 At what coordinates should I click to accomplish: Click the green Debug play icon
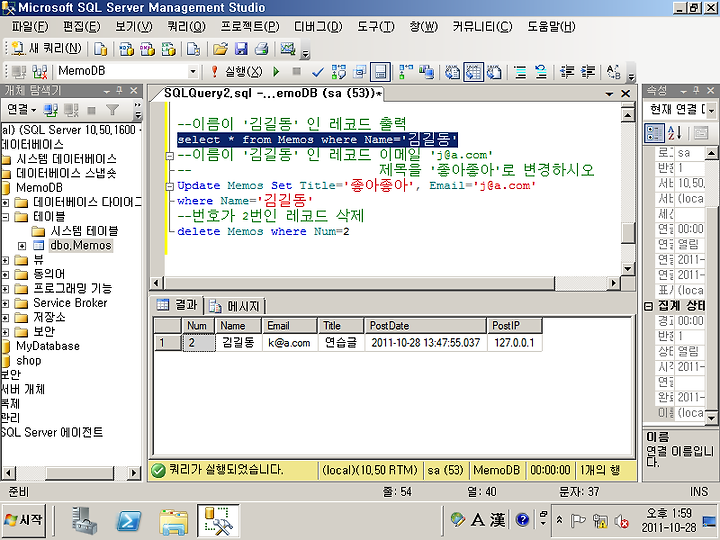(x=276, y=72)
